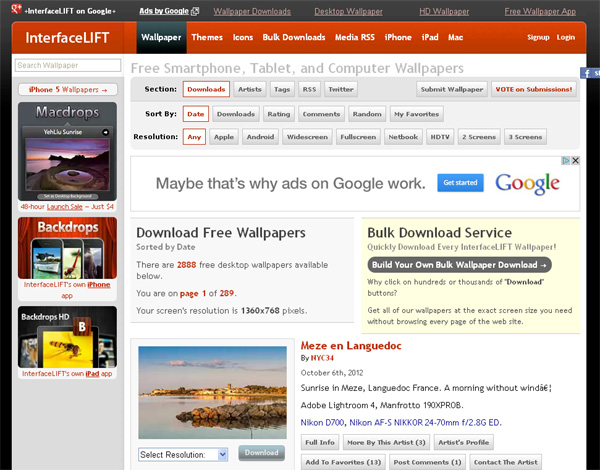Click the Signup link
The height and width of the screenshot is (470, 600).
pos(538,37)
